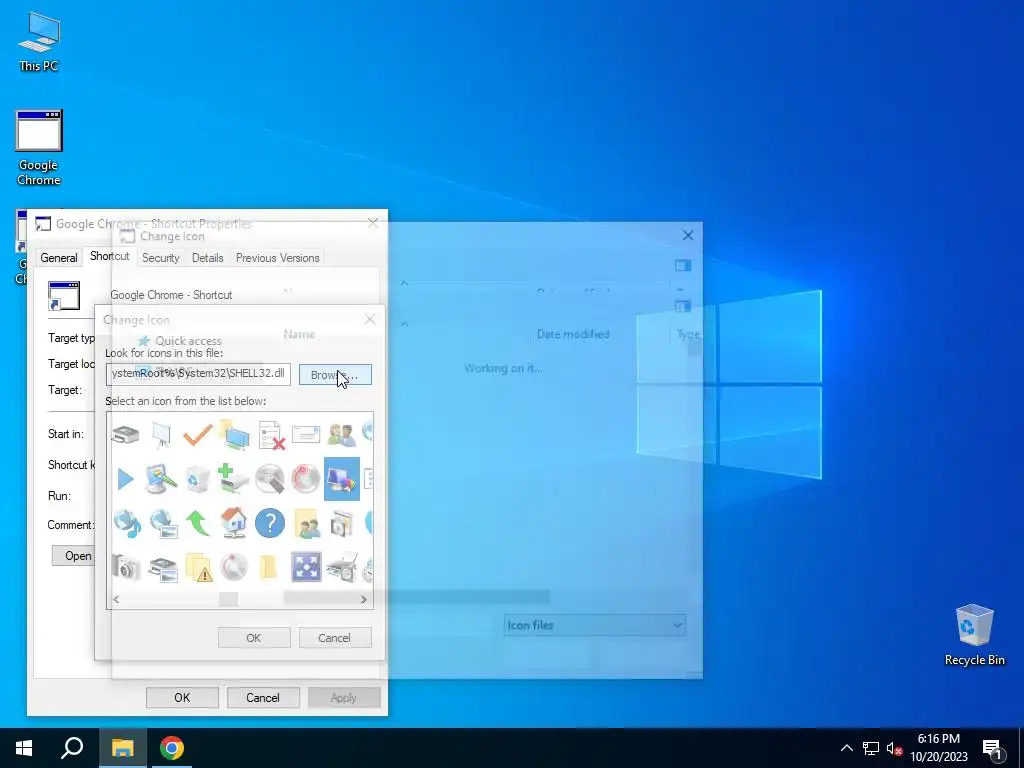
Task: Select the plain printer icon in icon list
Action: pos(125,434)
